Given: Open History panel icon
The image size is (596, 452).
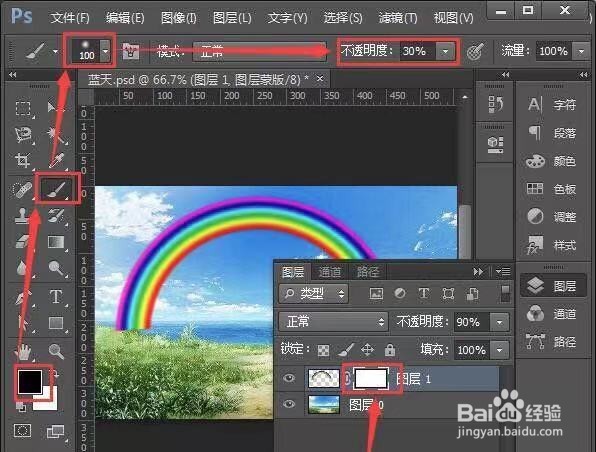Looking at the screenshot, I should 495,104.
